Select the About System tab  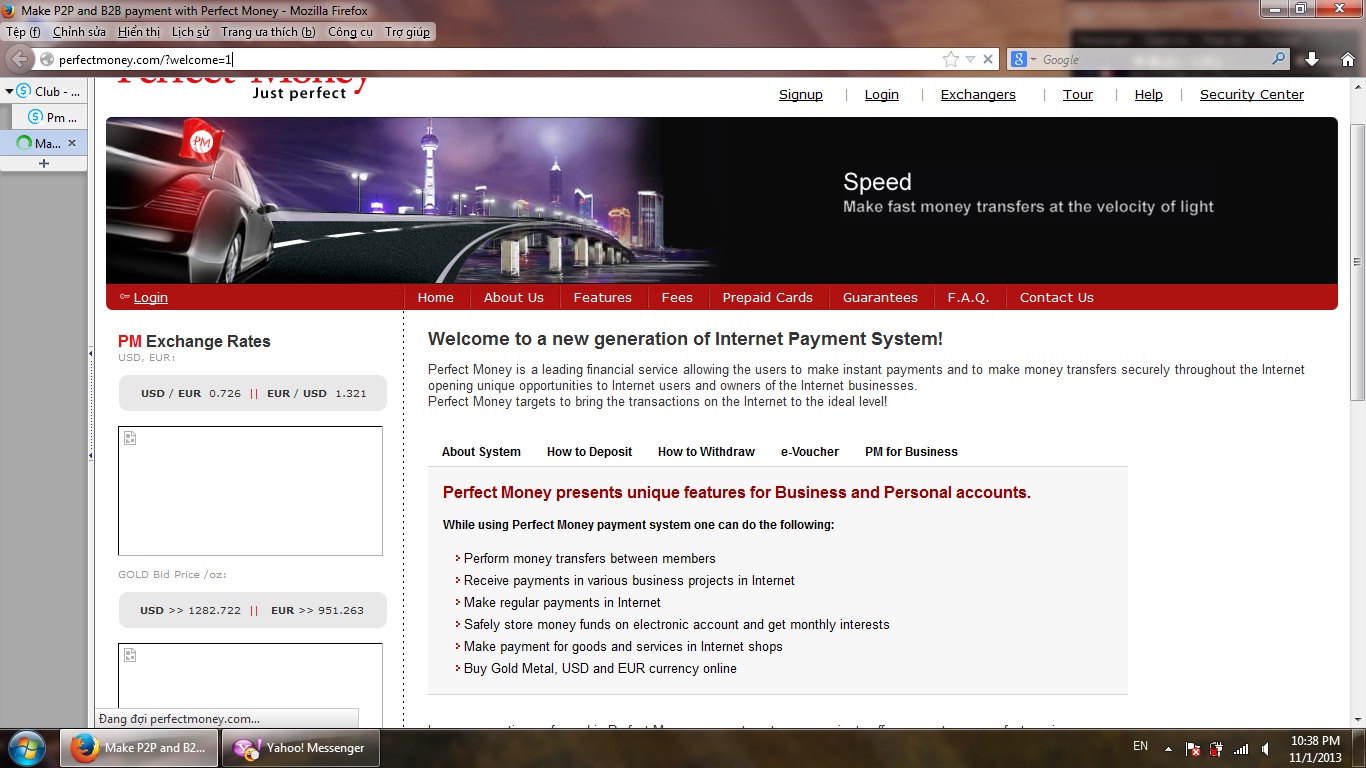point(481,452)
